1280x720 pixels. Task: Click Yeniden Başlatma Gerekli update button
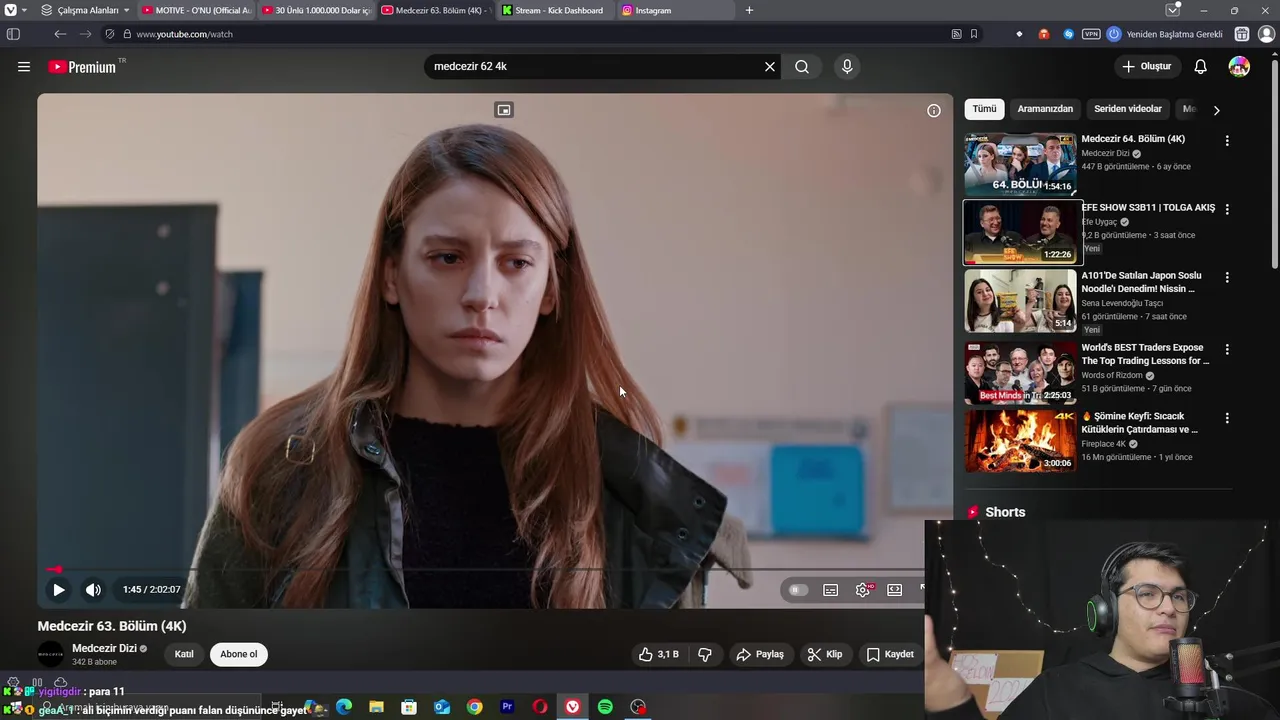pyautogui.click(x=1165, y=34)
